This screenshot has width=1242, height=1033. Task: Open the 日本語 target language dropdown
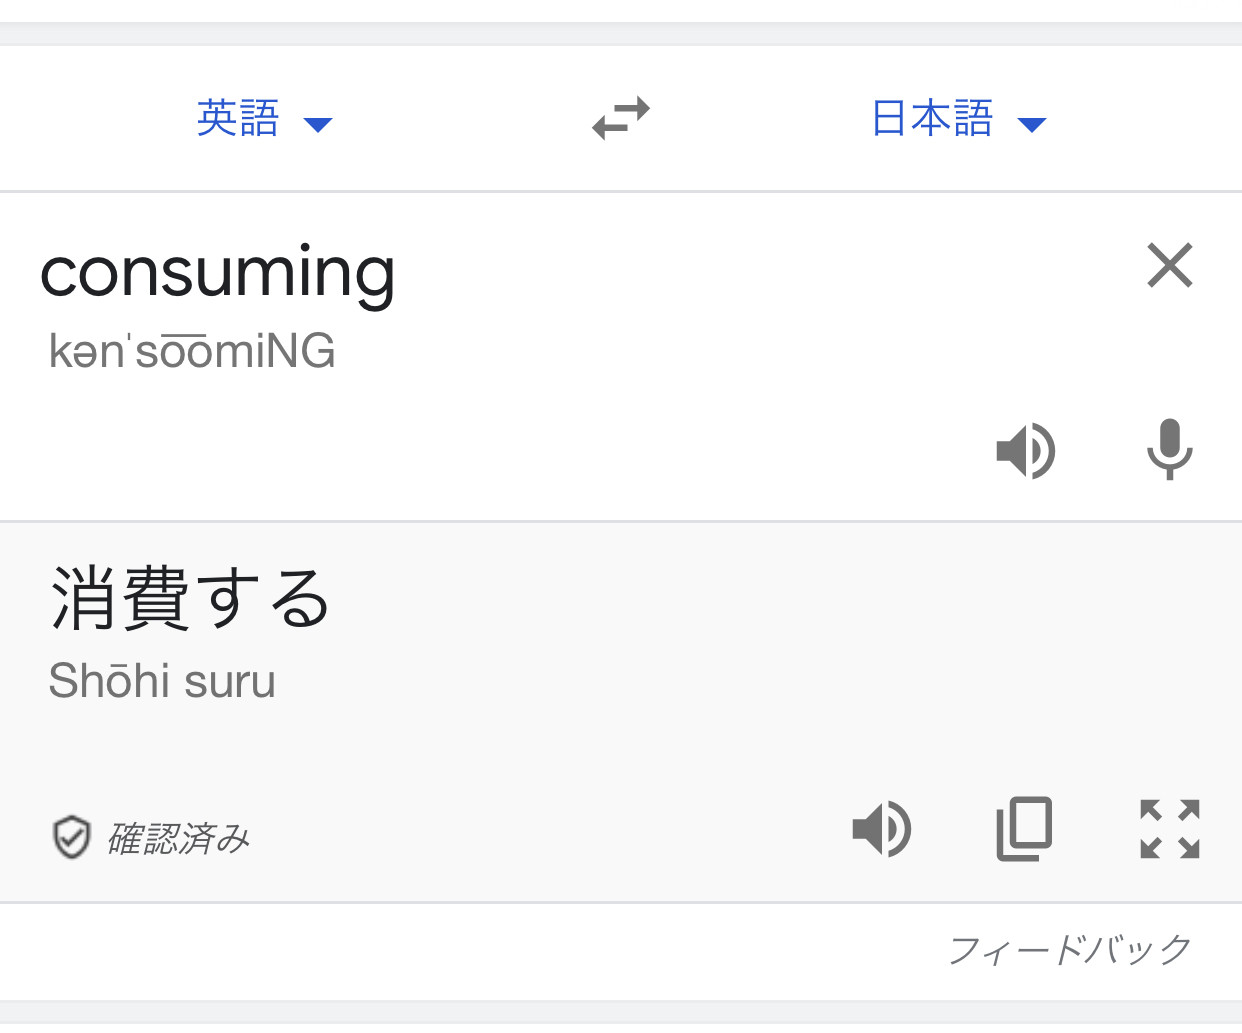pos(959,118)
